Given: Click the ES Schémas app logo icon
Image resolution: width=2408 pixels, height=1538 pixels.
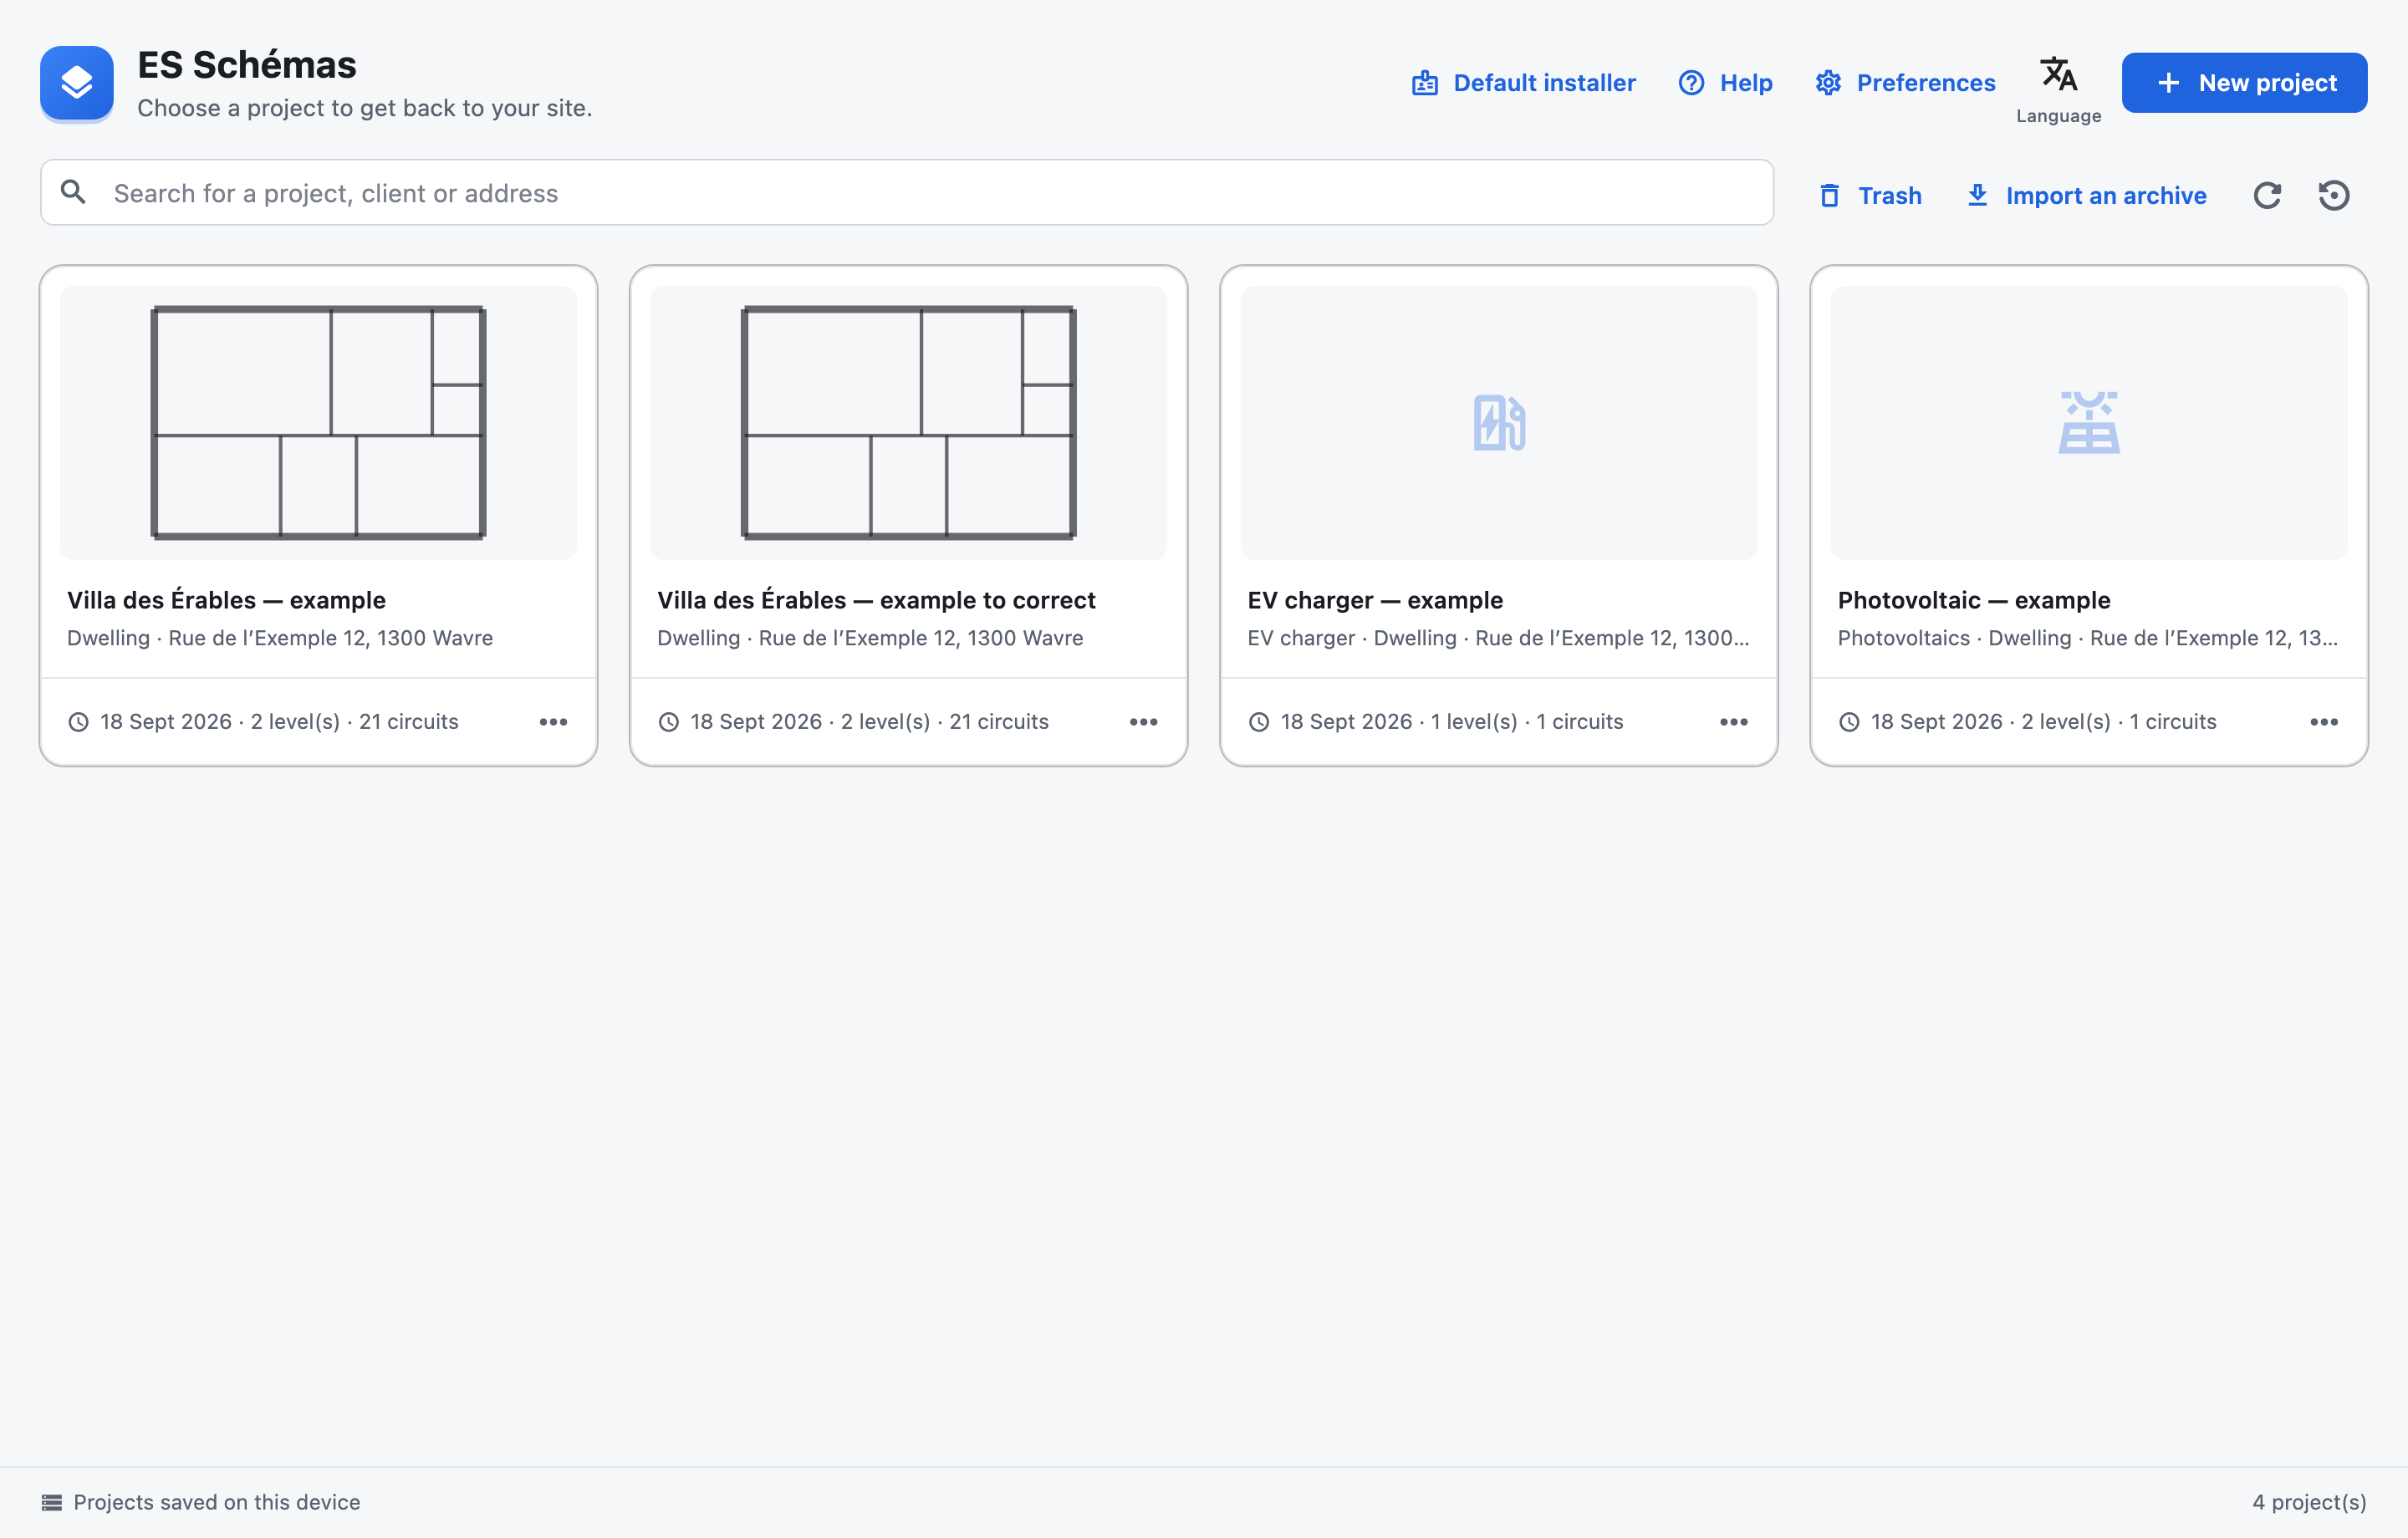Looking at the screenshot, I should pyautogui.click(x=77, y=82).
